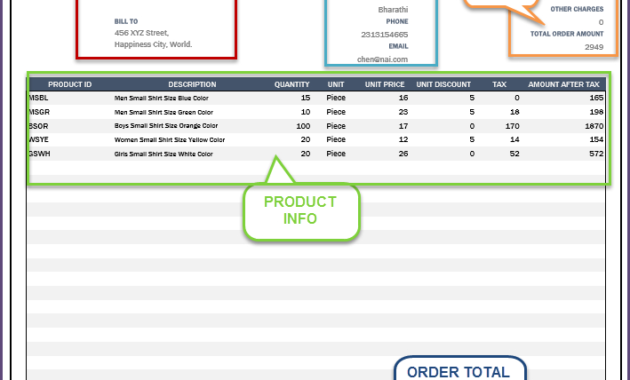Select unit price 16 for MSBL

click(x=403, y=98)
